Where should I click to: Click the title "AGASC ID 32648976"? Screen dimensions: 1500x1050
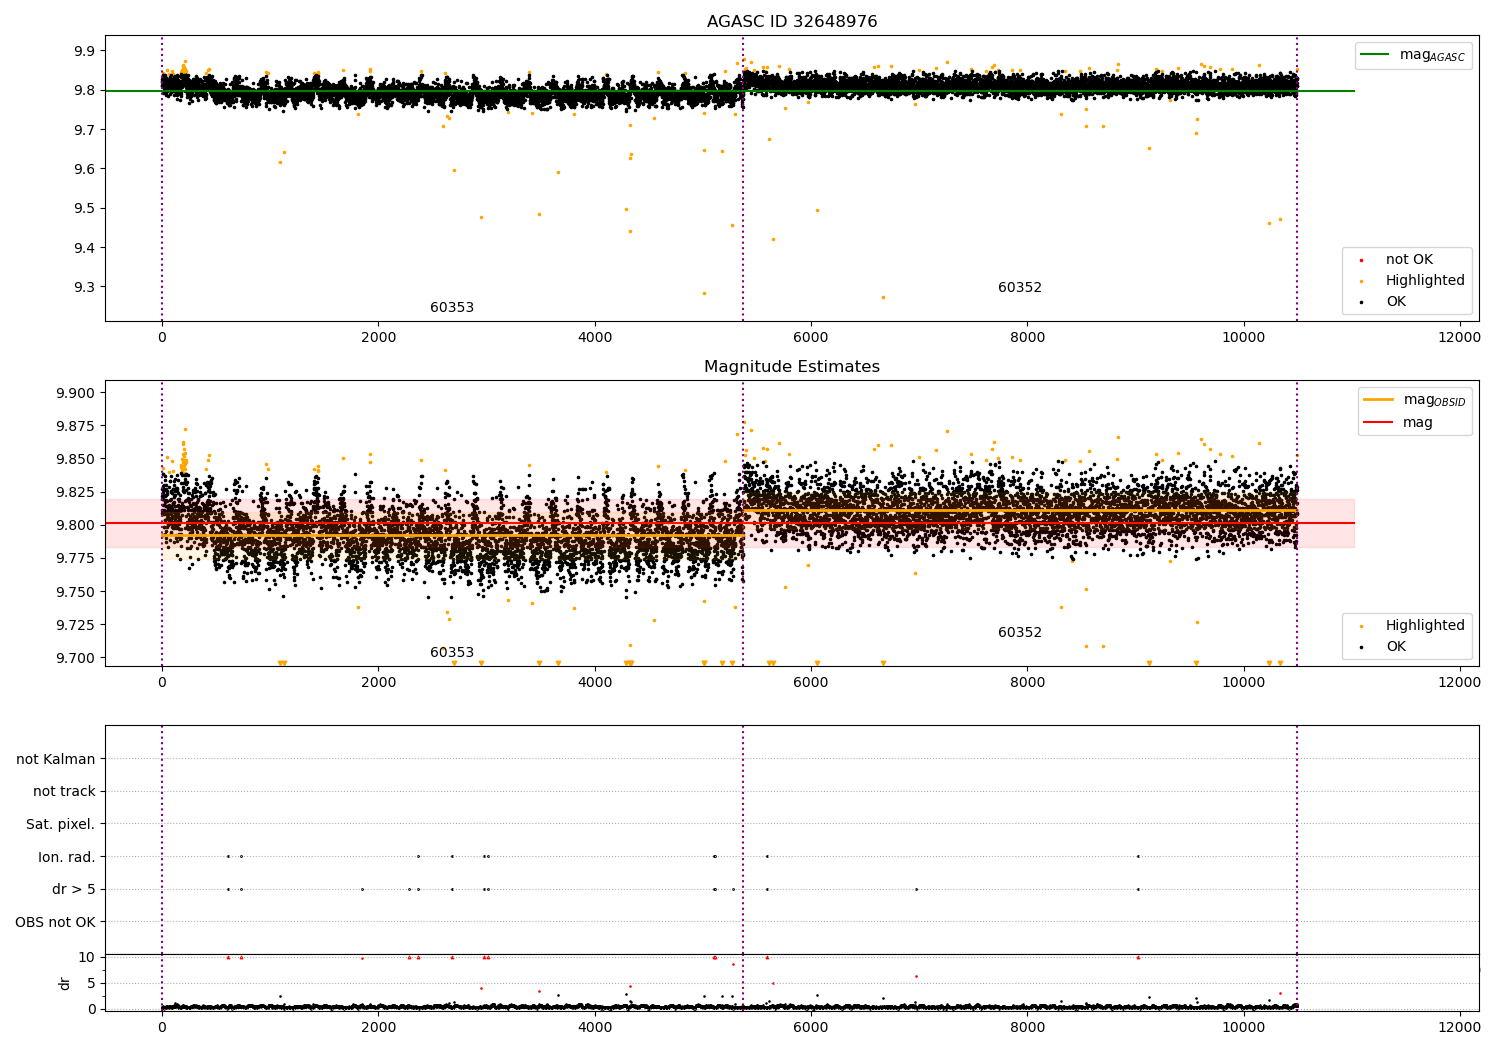coord(792,21)
